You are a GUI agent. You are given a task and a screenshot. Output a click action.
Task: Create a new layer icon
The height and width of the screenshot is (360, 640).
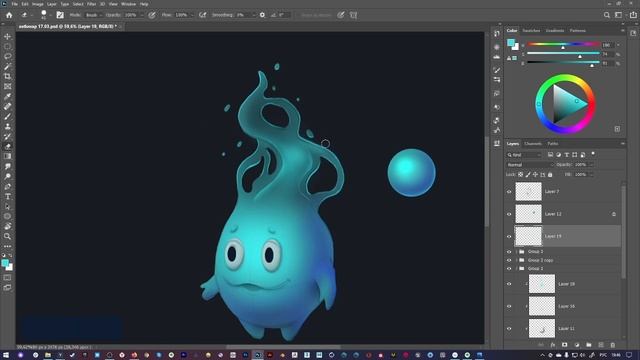[601, 345]
